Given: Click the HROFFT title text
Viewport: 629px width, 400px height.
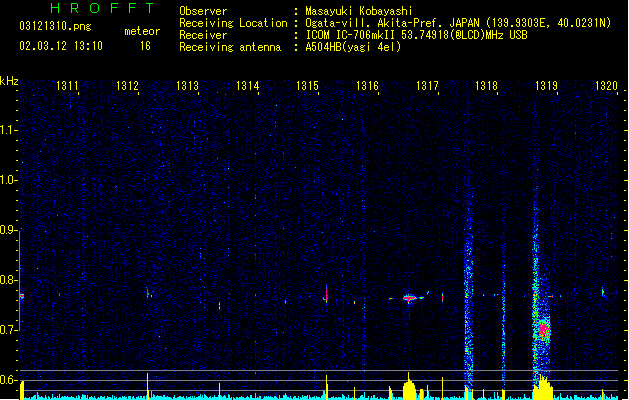Looking at the screenshot, I should click(102, 8).
